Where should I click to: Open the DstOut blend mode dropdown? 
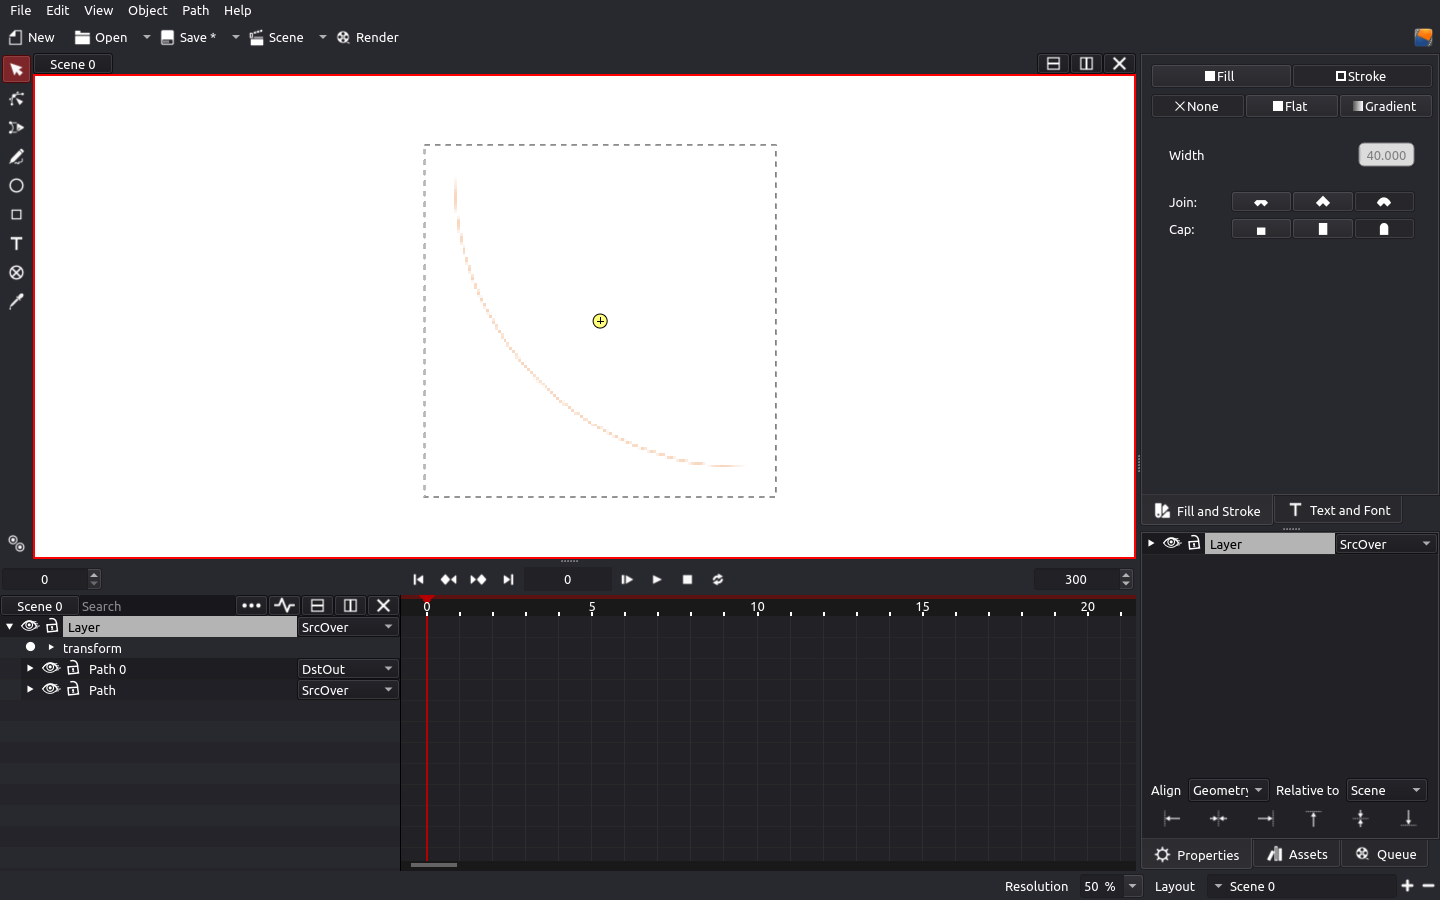347,669
